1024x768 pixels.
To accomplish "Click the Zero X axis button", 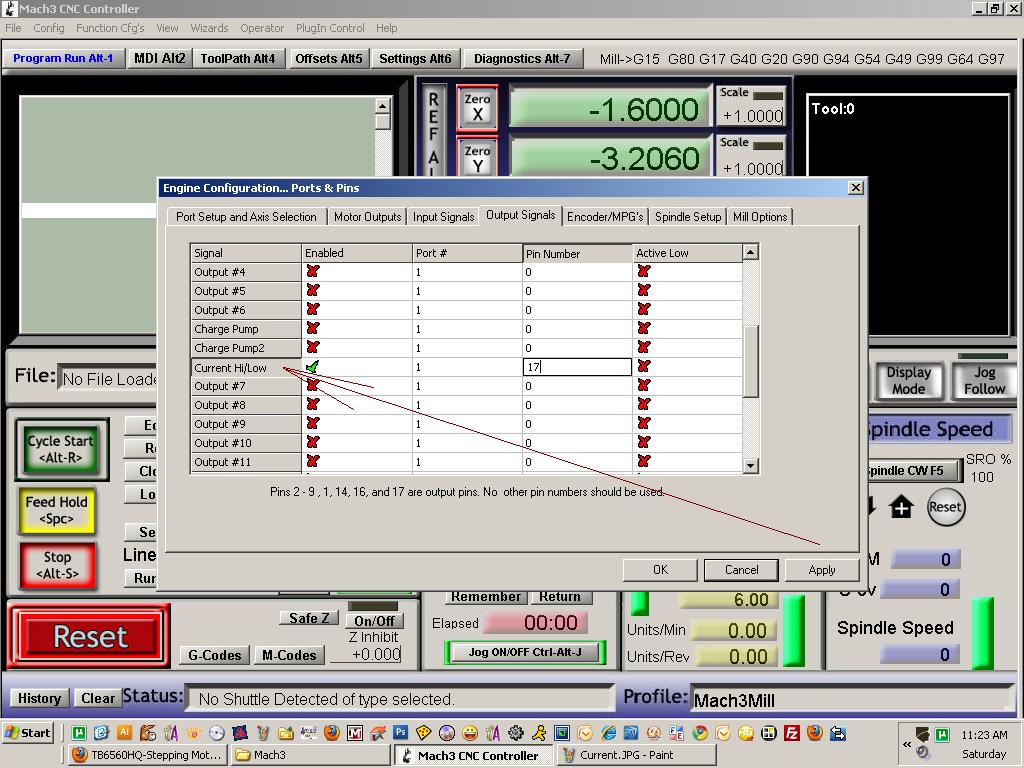I will tap(477, 108).
